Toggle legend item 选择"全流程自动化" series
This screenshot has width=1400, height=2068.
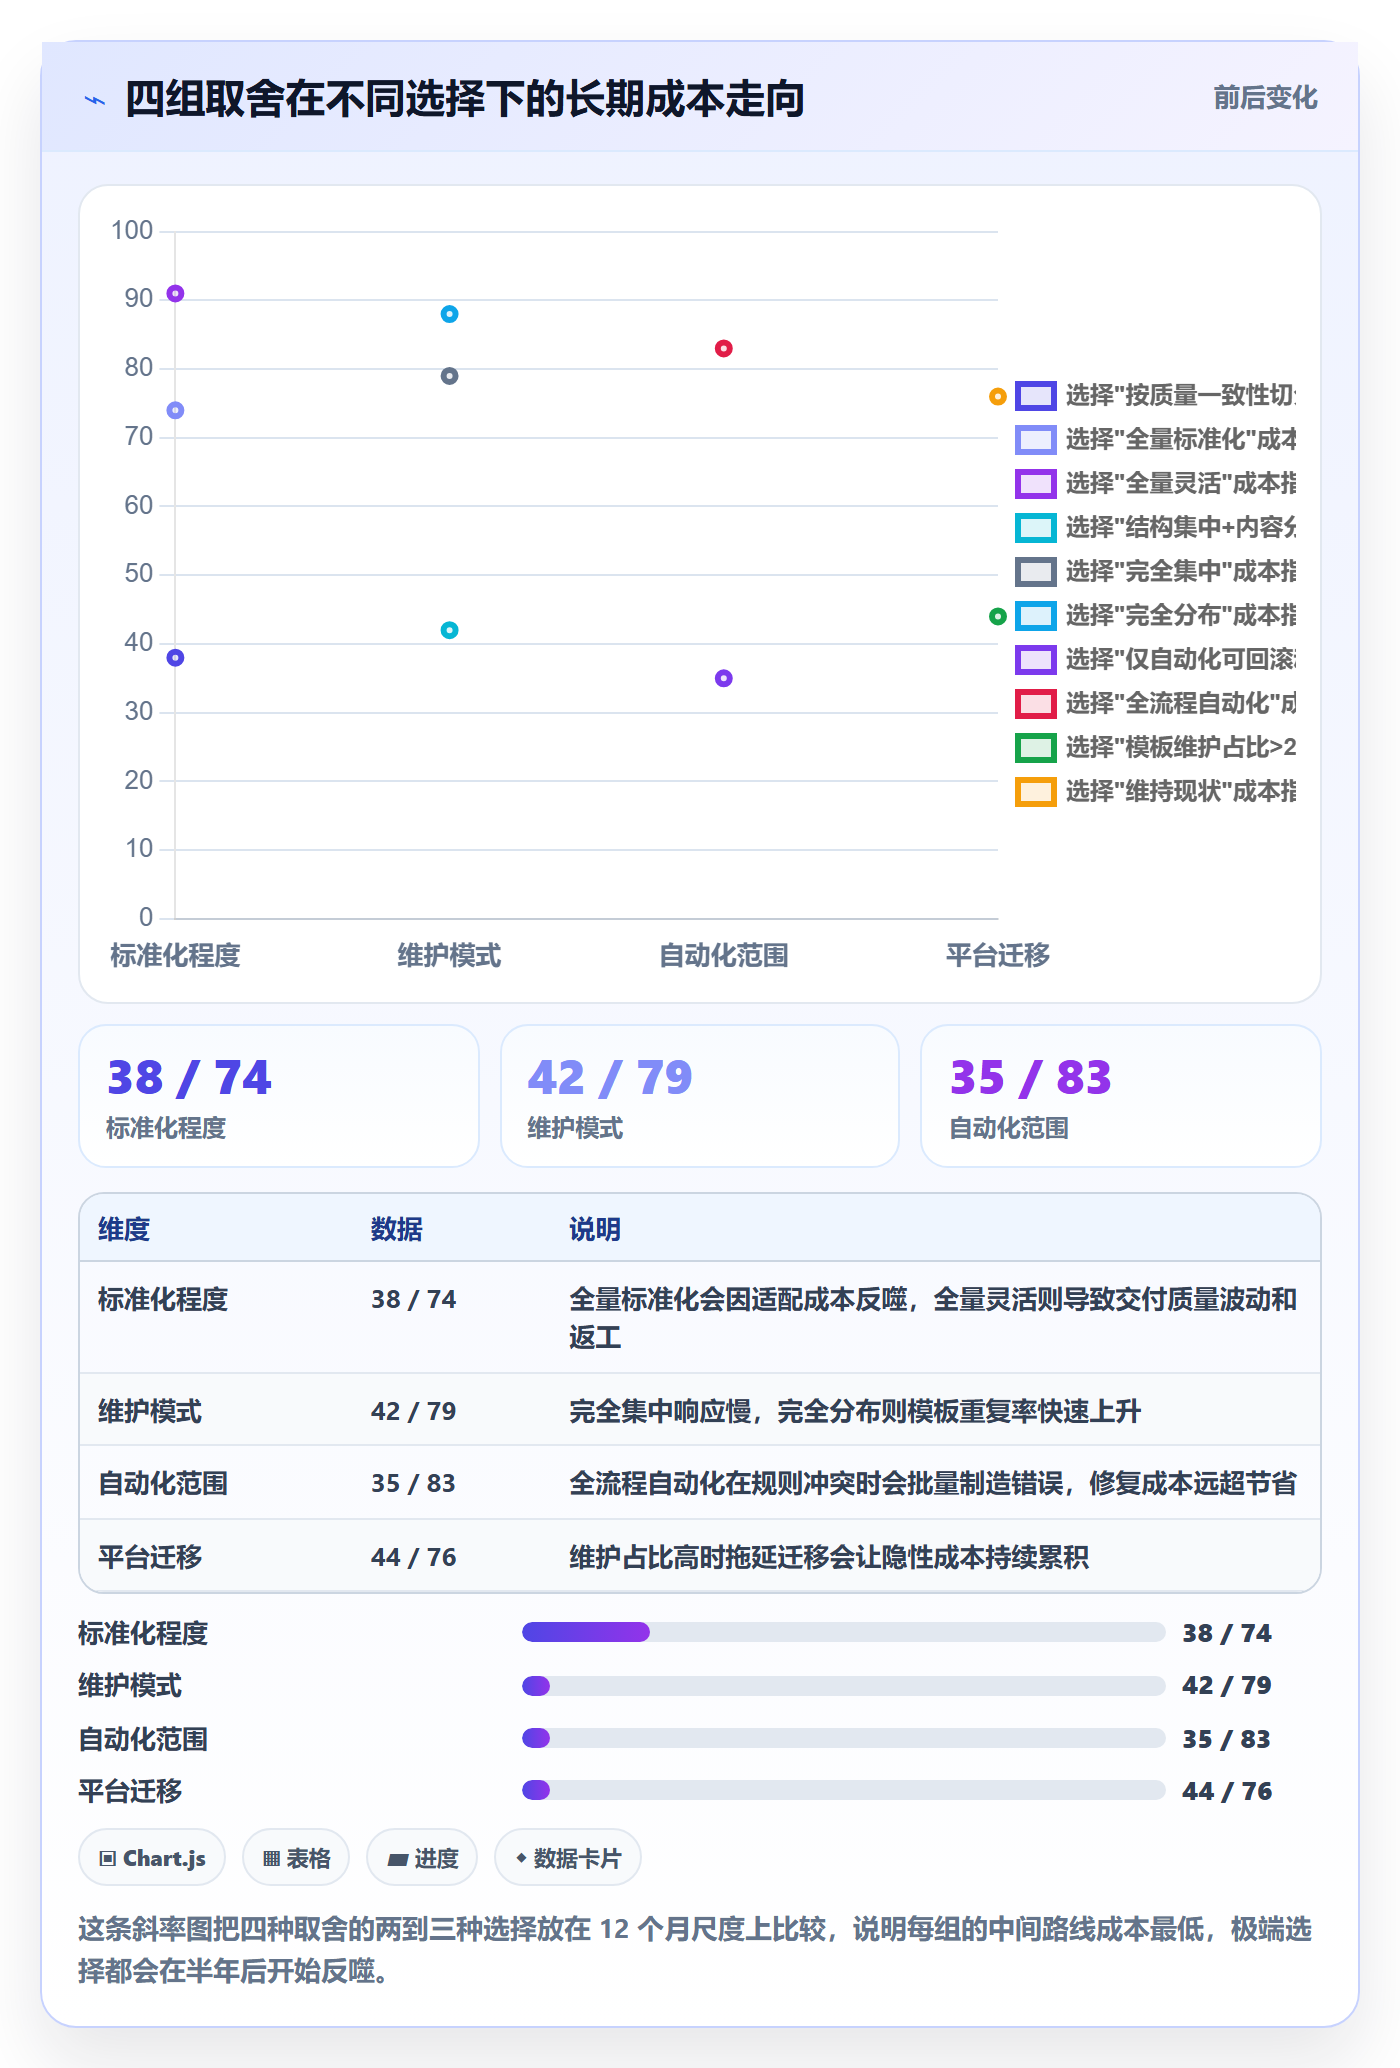coord(1155,704)
